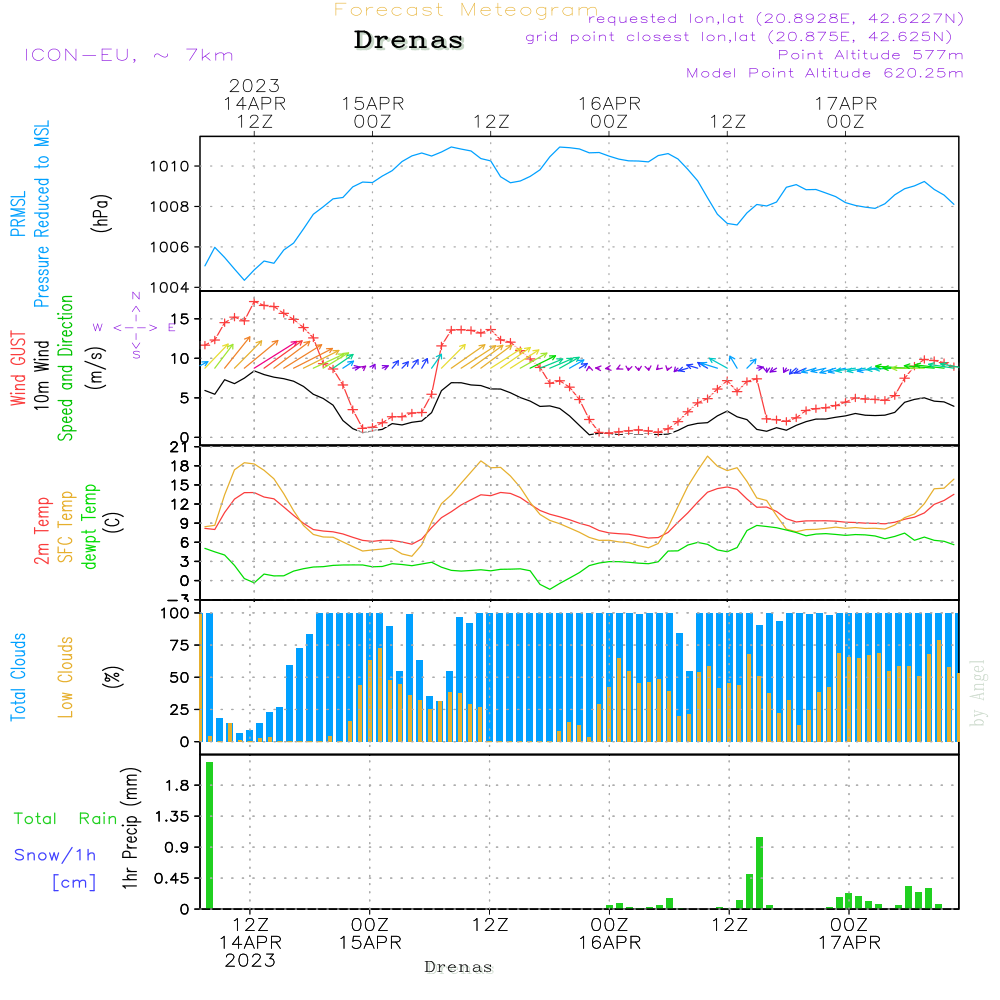This screenshot has height=1000, width=1000.
Task: Click the dewpt Temp axis label
Action: click(x=90, y=527)
